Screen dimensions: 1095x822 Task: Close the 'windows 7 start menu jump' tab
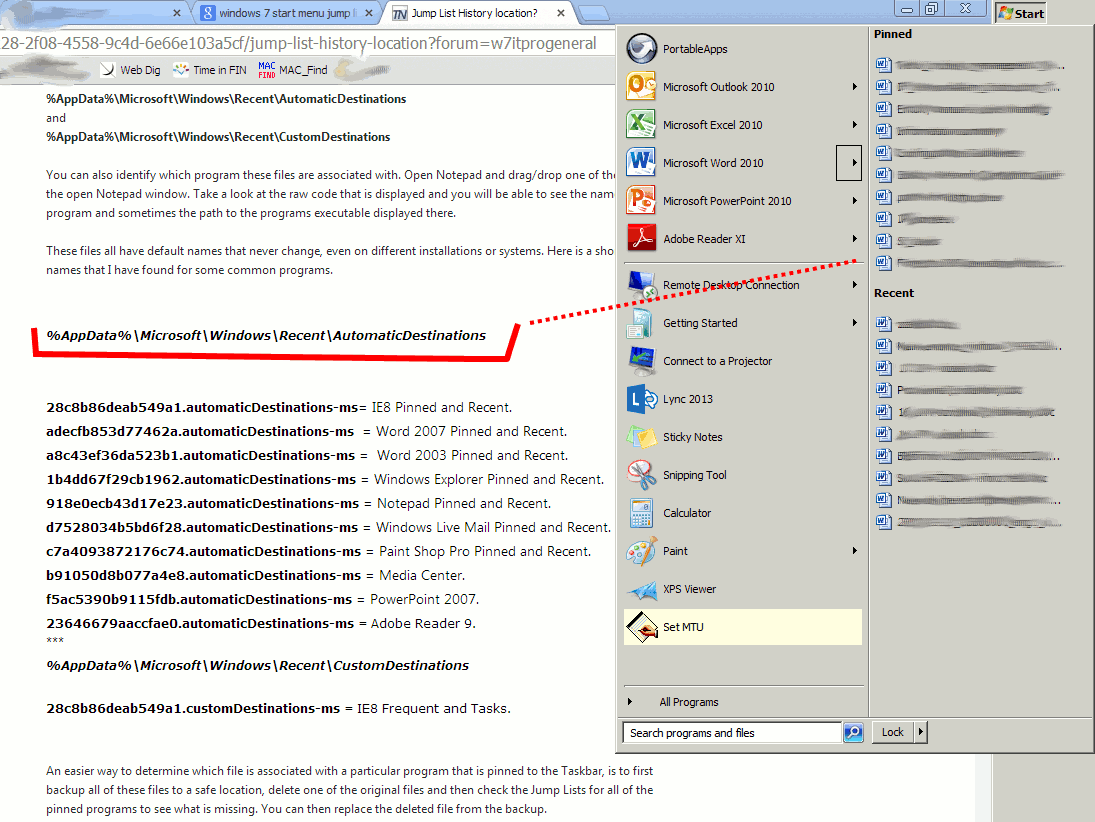click(x=369, y=13)
